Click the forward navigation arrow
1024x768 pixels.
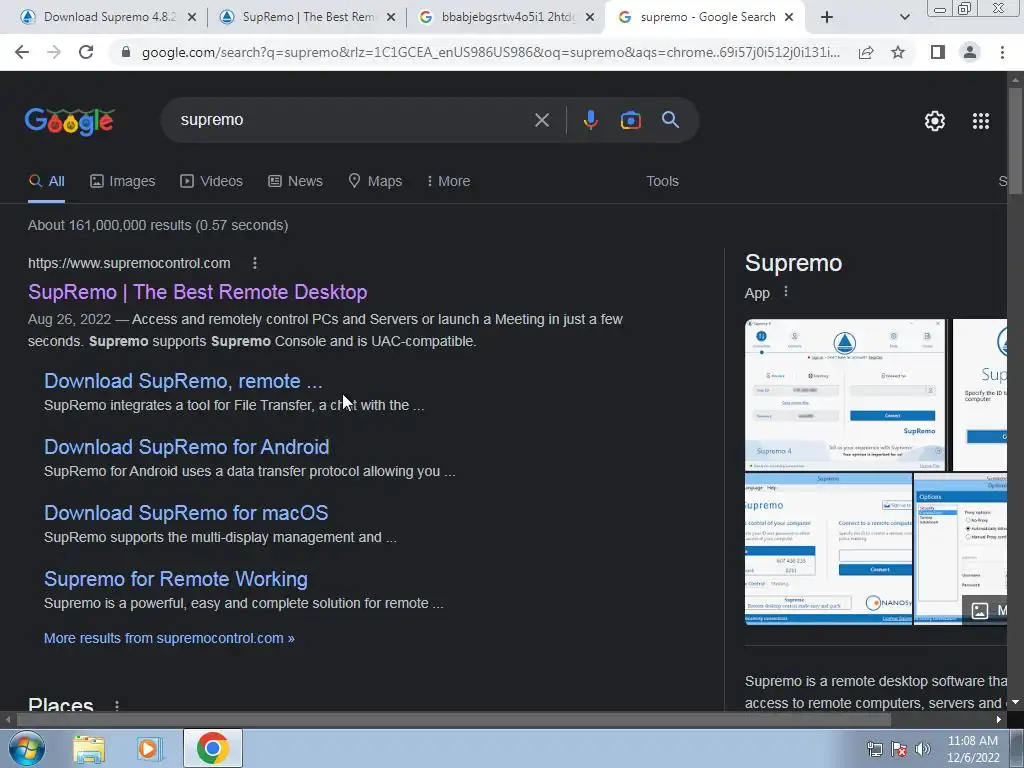[54, 52]
